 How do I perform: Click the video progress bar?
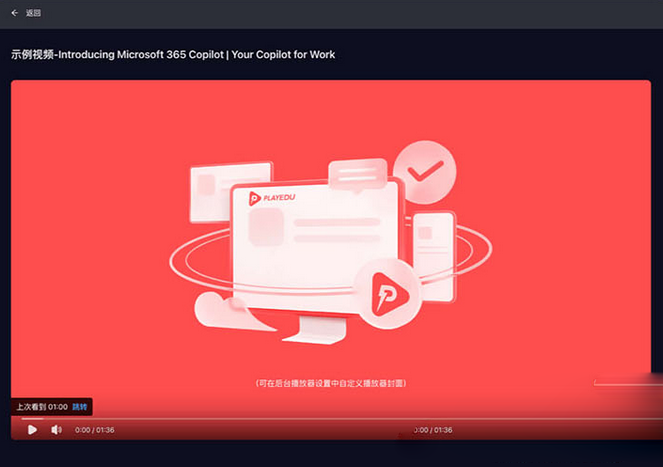330,418
